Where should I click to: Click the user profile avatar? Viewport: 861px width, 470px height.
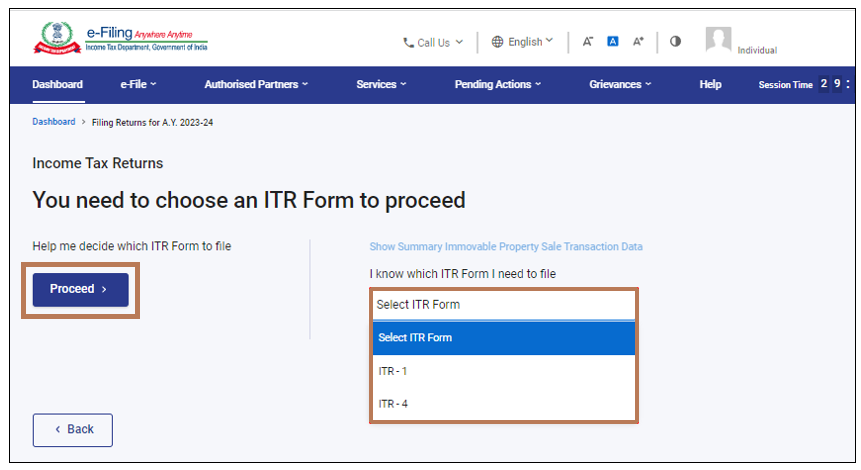(x=718, y=41)
